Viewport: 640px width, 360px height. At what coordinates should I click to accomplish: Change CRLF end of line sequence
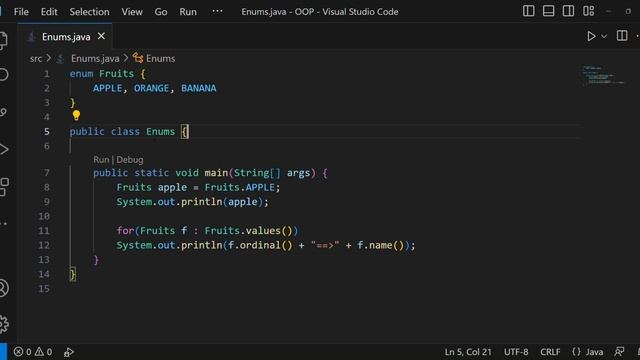click(550, 352)
